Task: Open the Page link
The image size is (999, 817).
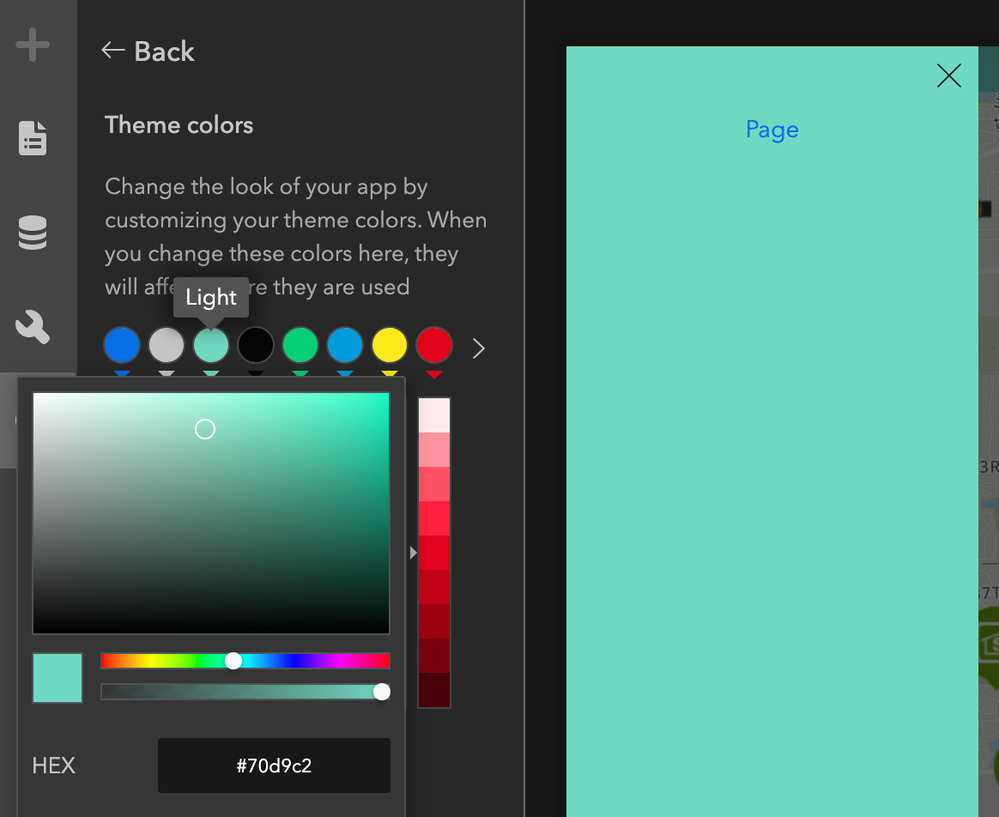Action: click(x=772, y=129)
